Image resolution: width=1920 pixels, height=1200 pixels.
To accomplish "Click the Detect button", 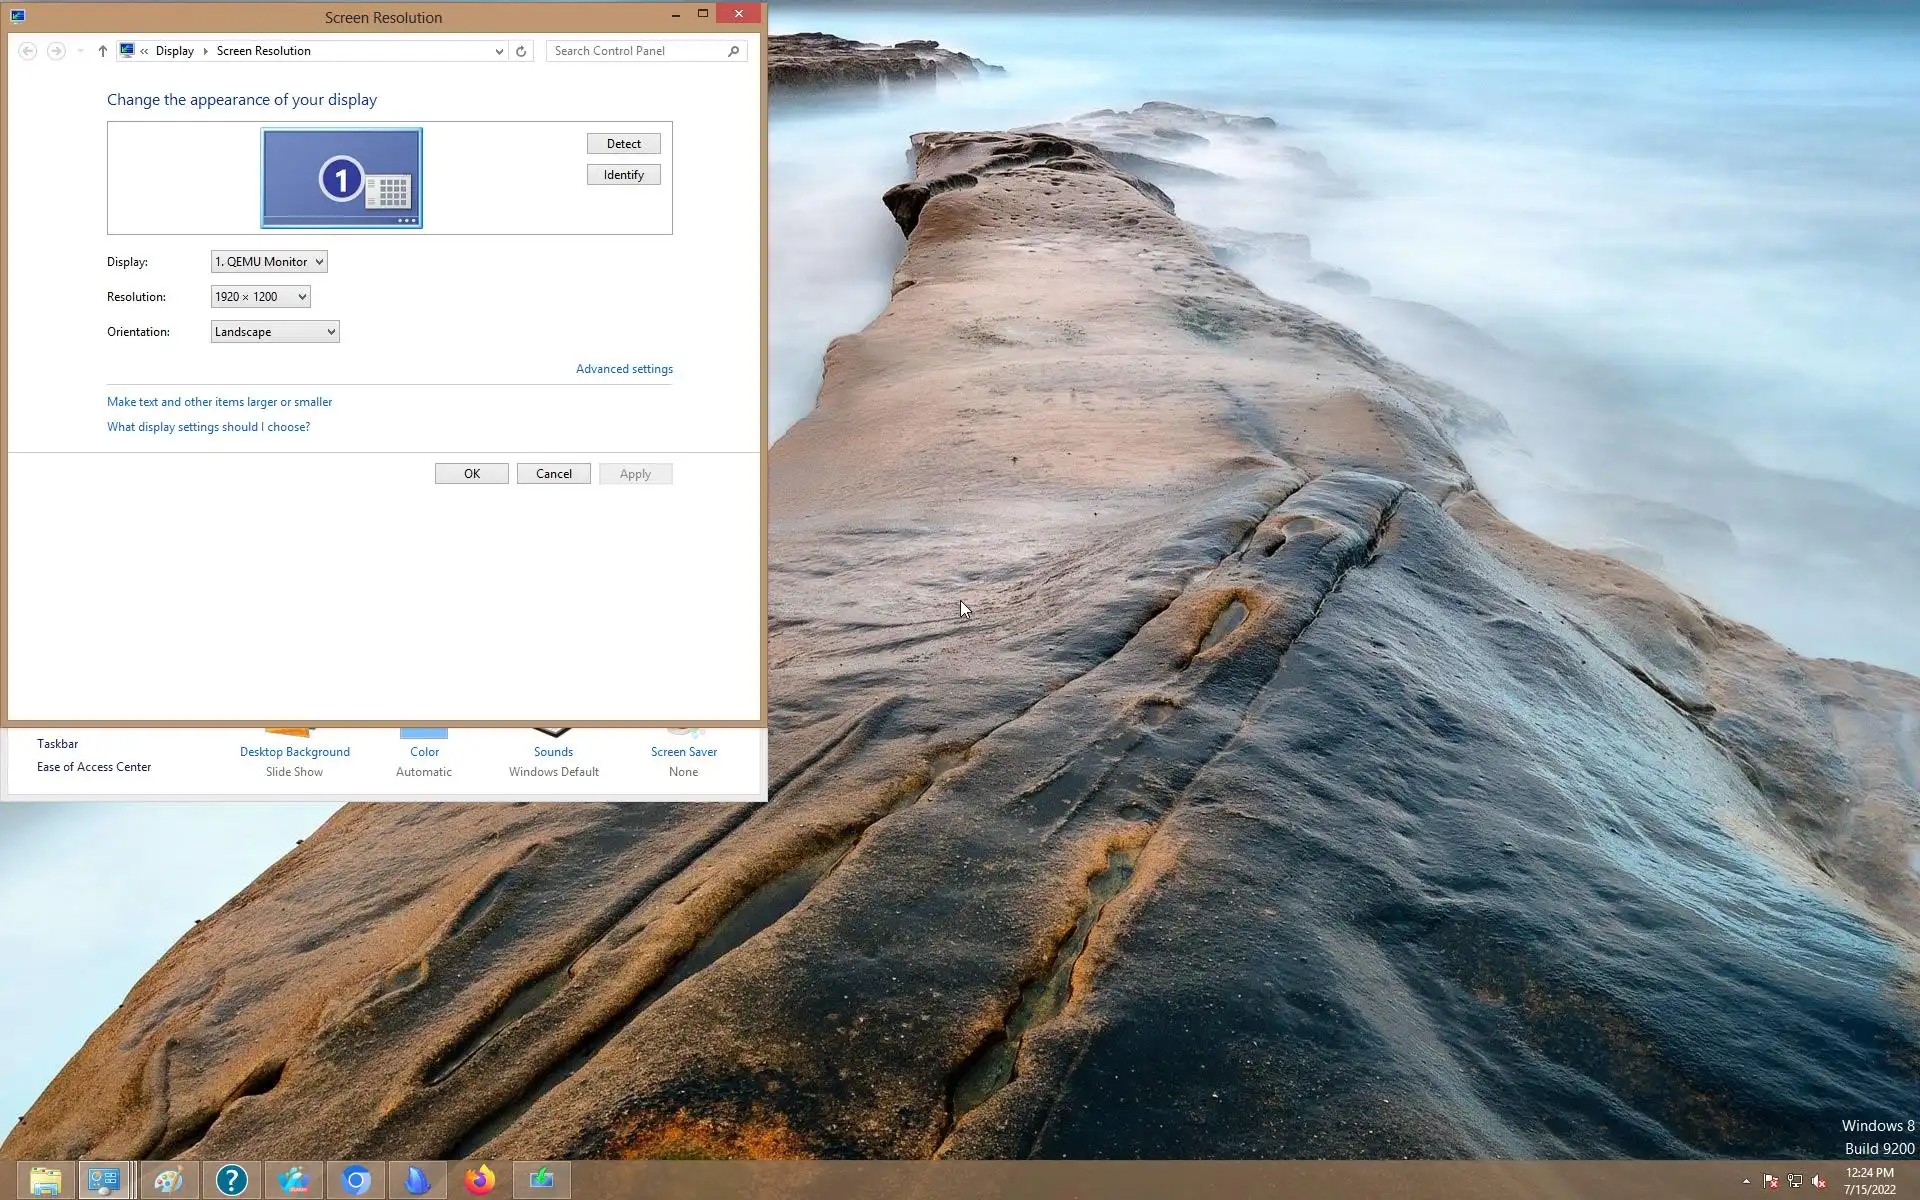I will (623, 144).
